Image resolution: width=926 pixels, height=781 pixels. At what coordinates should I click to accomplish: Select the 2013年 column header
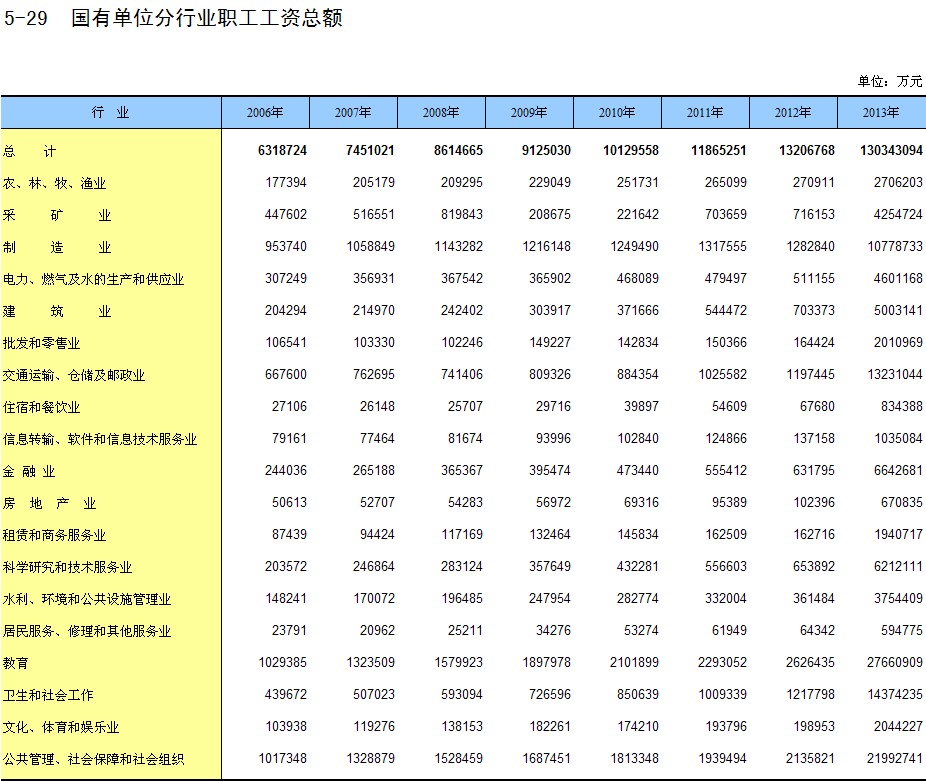[x=881, y=112]
